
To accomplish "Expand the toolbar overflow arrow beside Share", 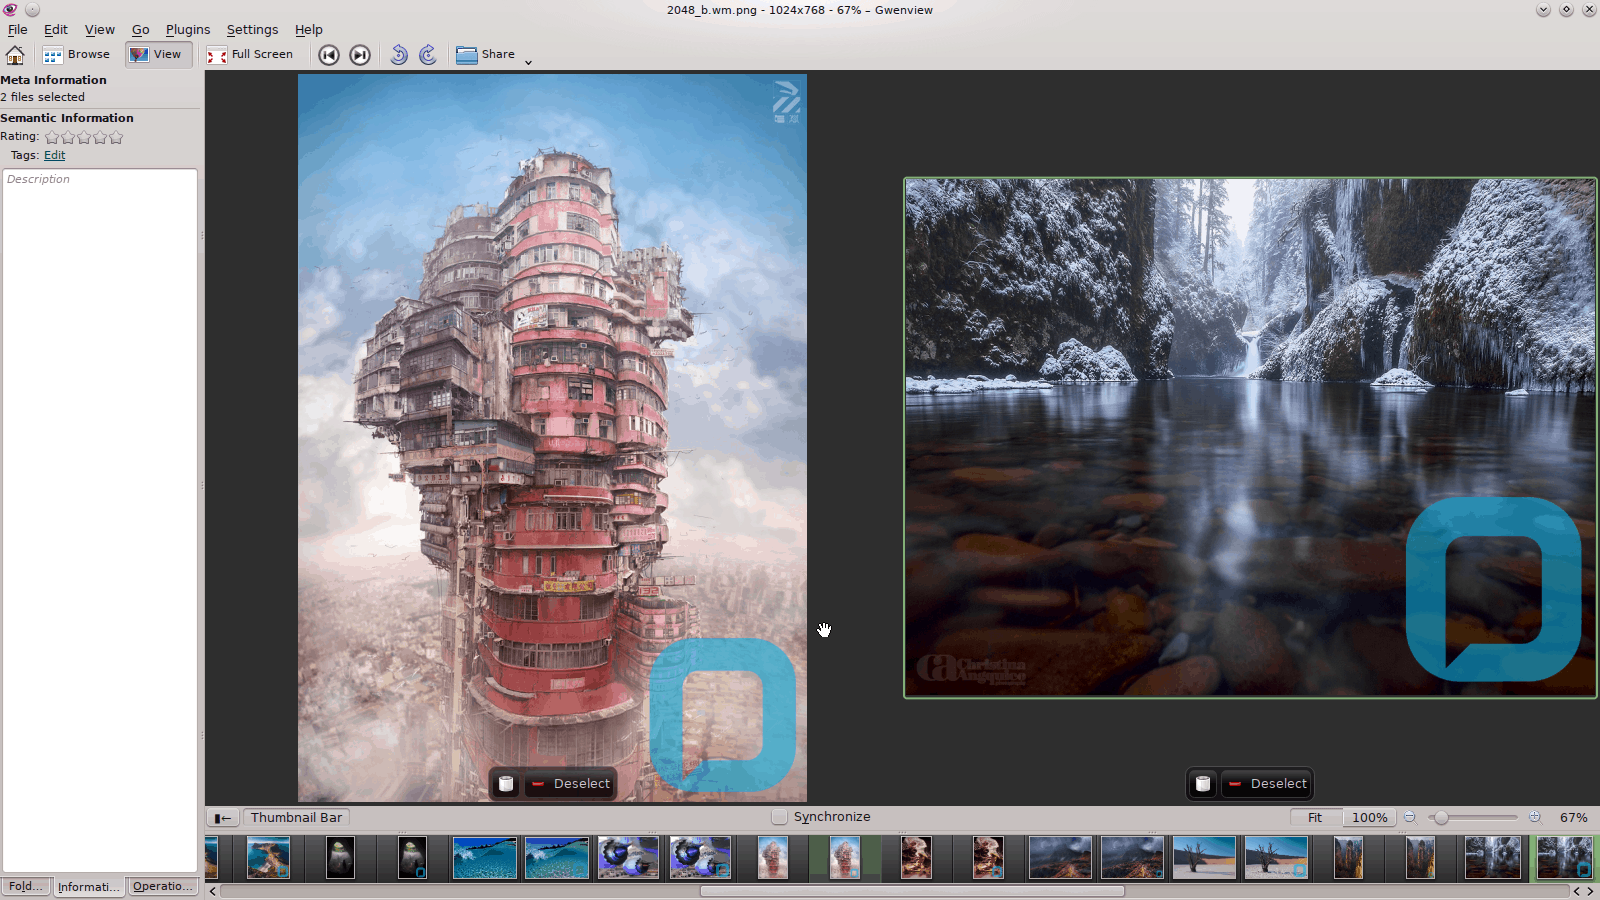I will tap(528, 62).
